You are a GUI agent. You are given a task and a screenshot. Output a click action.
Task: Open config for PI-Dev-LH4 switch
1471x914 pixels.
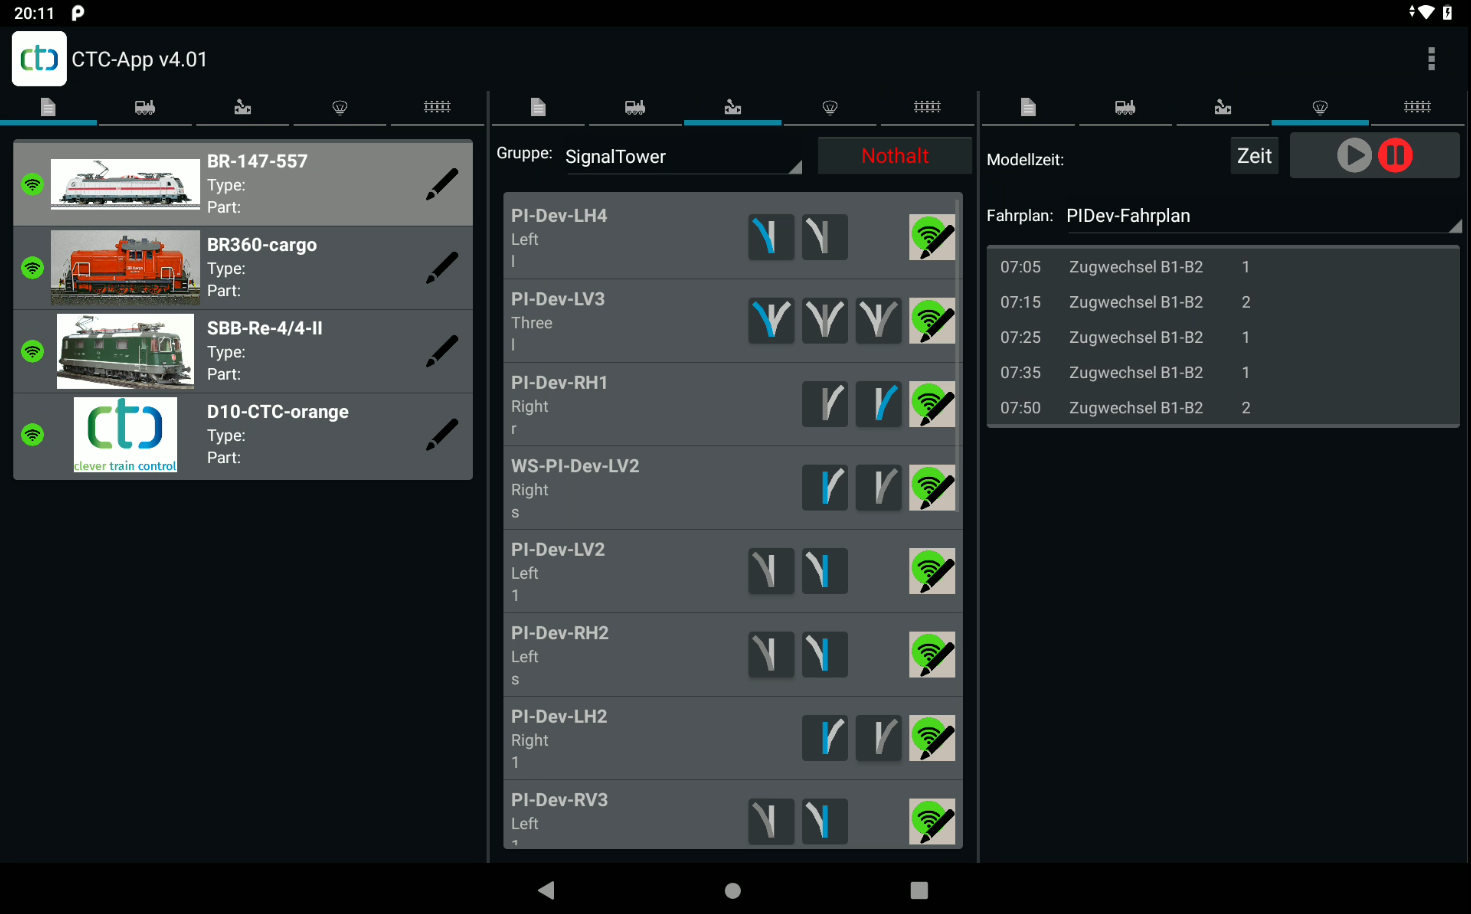pyautogui.click(x=931, y=238)
